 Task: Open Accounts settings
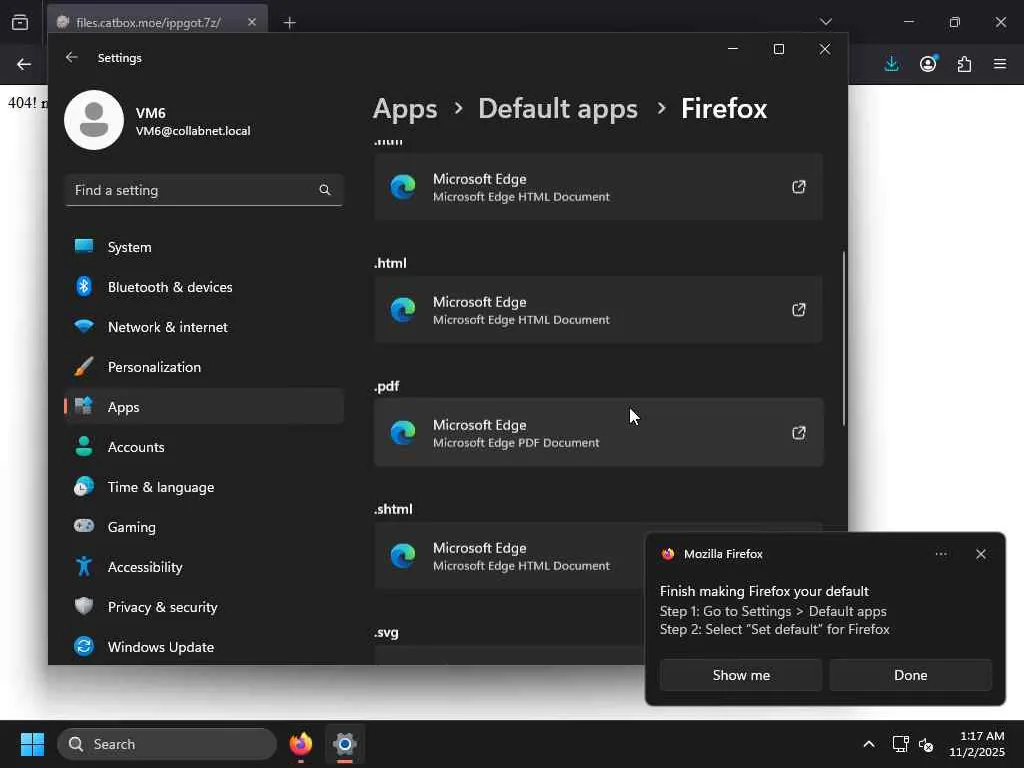click(204, 447)
